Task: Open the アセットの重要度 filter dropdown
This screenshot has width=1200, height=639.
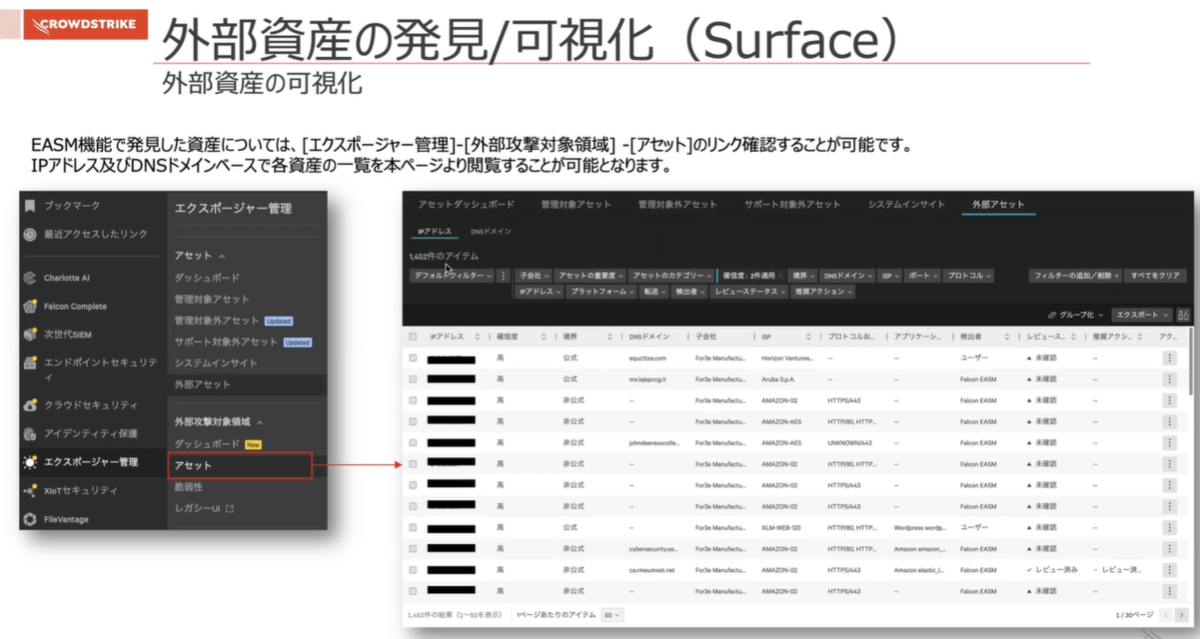Action: coord(590,275)
